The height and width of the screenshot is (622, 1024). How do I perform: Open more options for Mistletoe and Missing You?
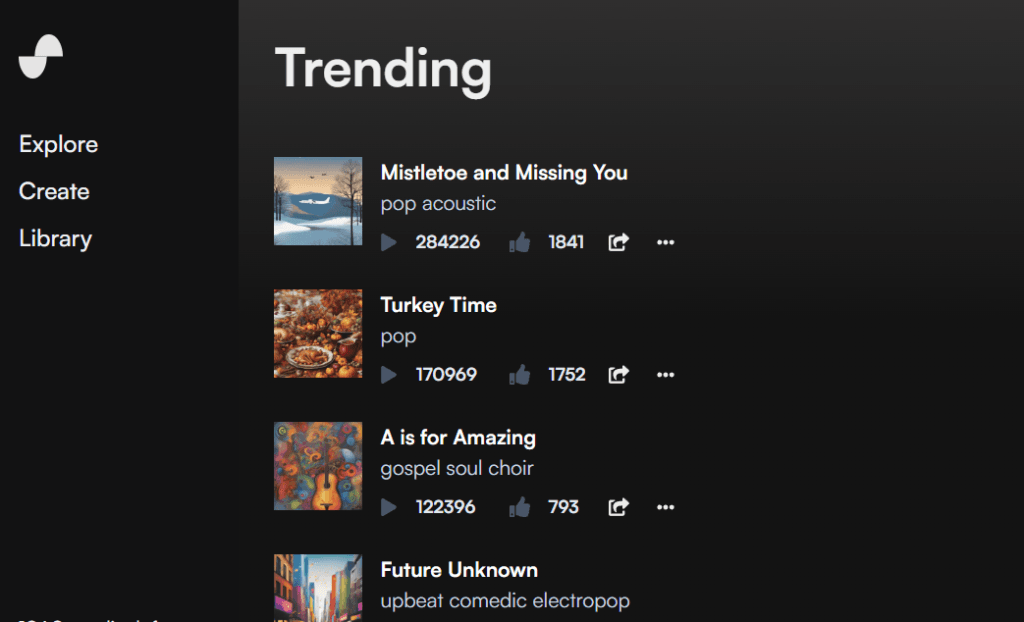665,242
